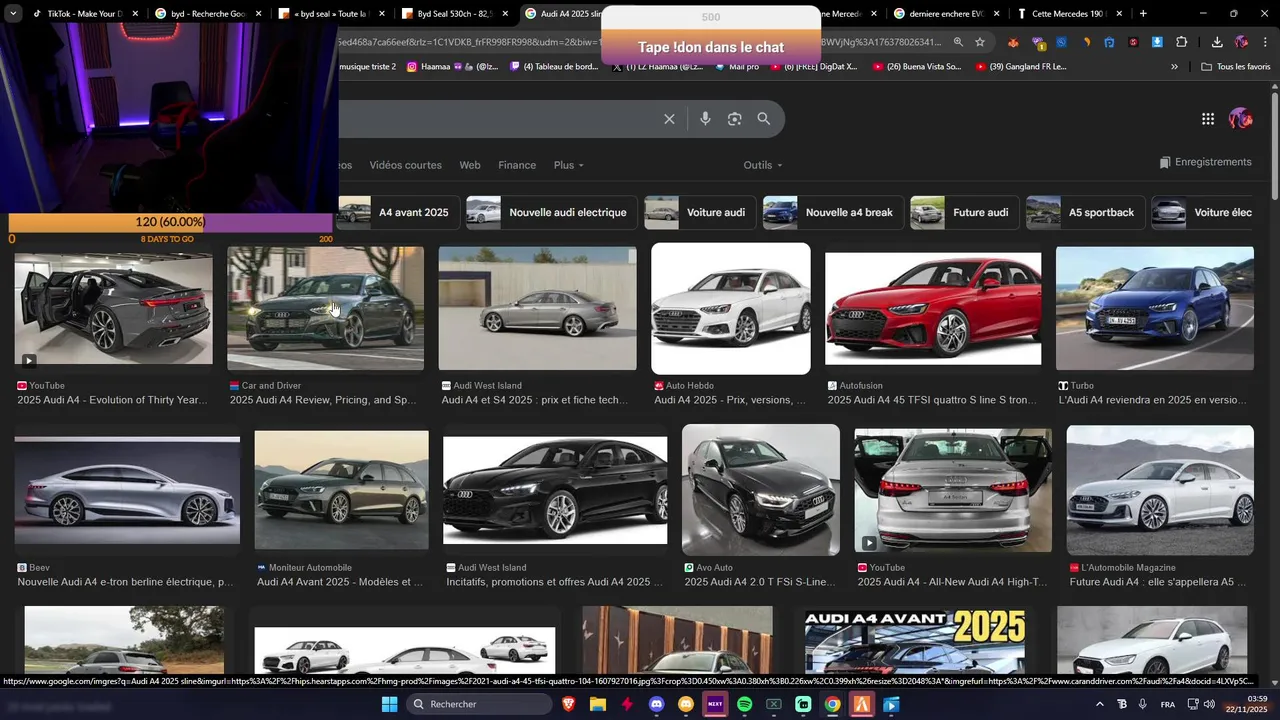Launch Brave from the taskbar
The image size is (1280, 720).
pyautogui.click(x=569, y=704)
